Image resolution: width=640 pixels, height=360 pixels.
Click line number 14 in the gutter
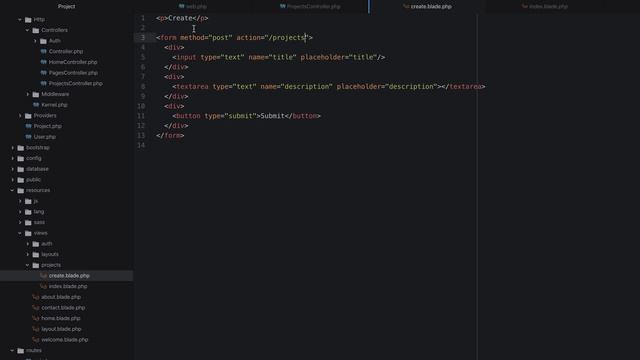(x=141, y=145)
